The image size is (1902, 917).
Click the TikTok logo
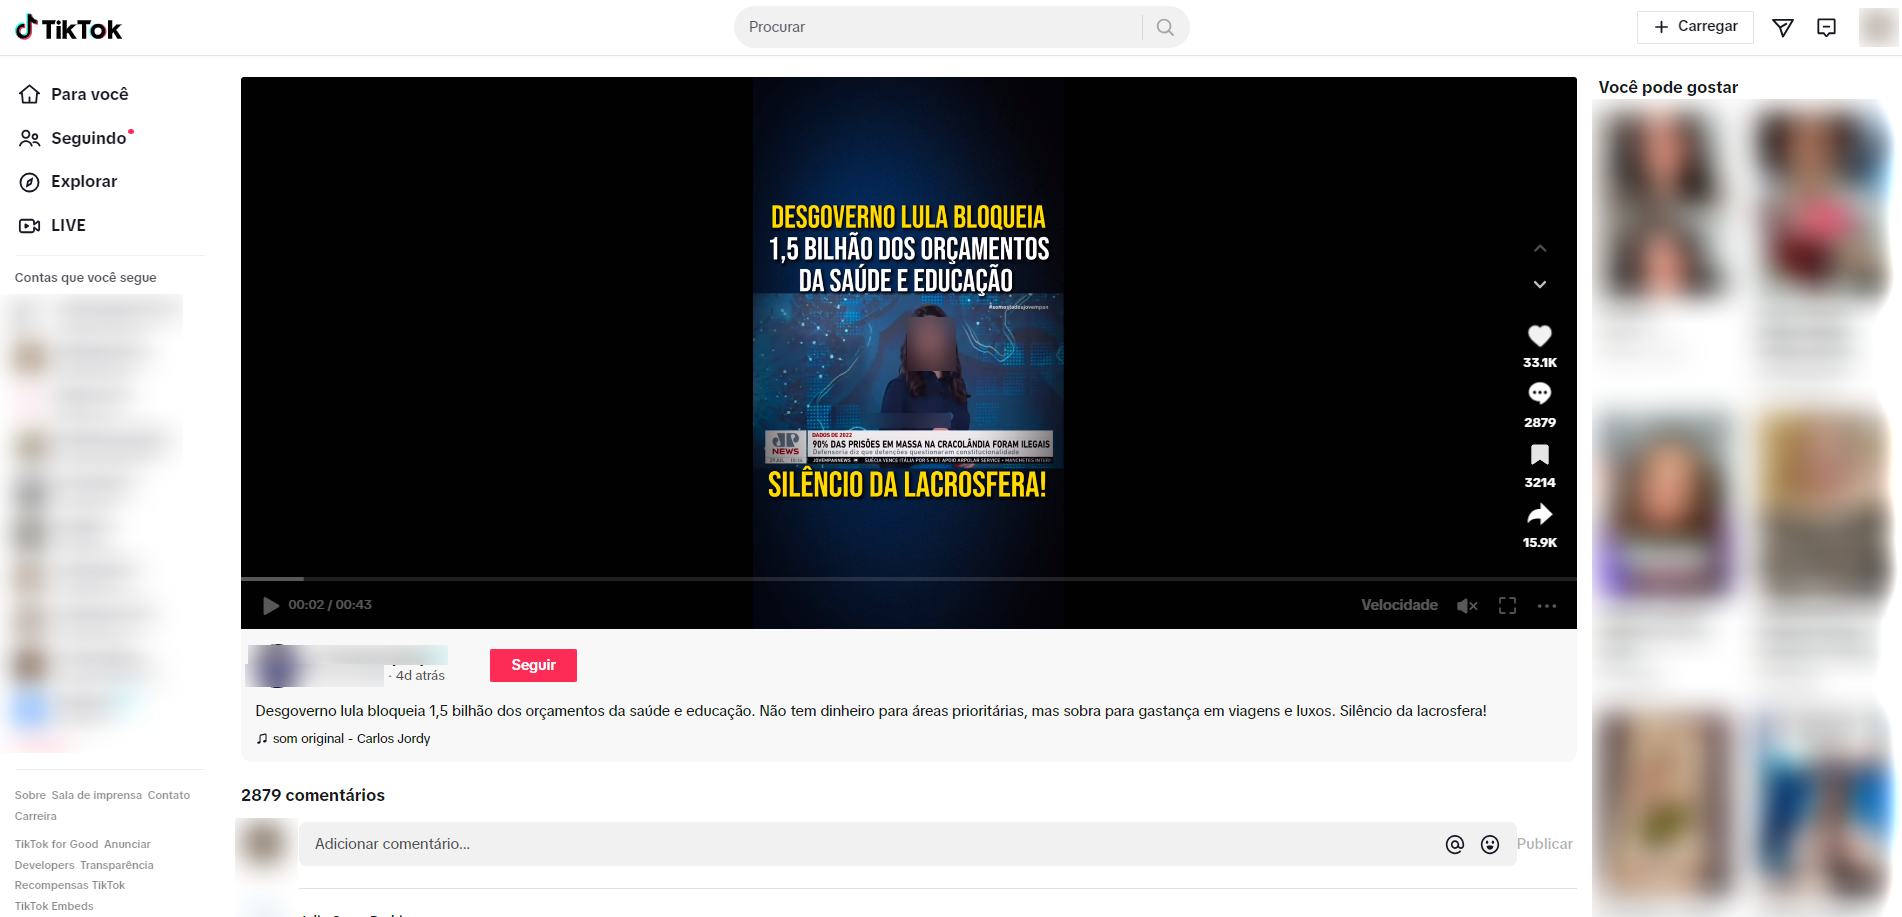click(68, 28)
